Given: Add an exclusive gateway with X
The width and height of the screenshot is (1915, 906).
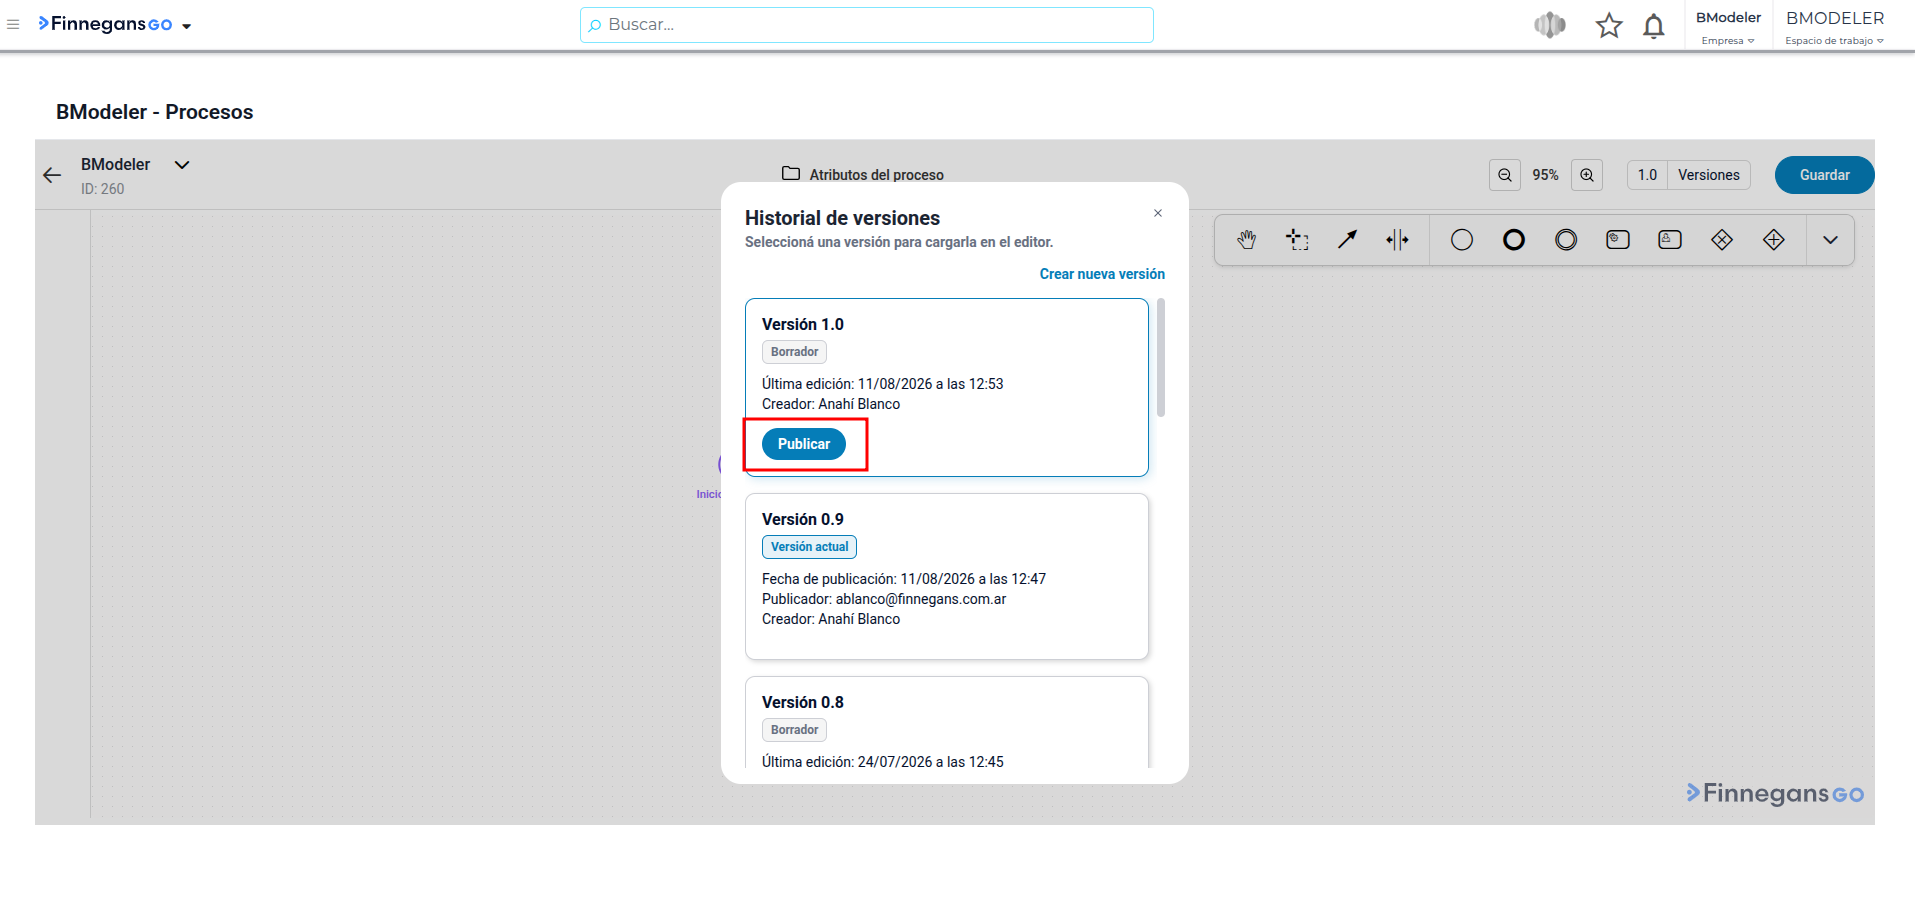Looking at the screenshot, I should click(1722, 240).
